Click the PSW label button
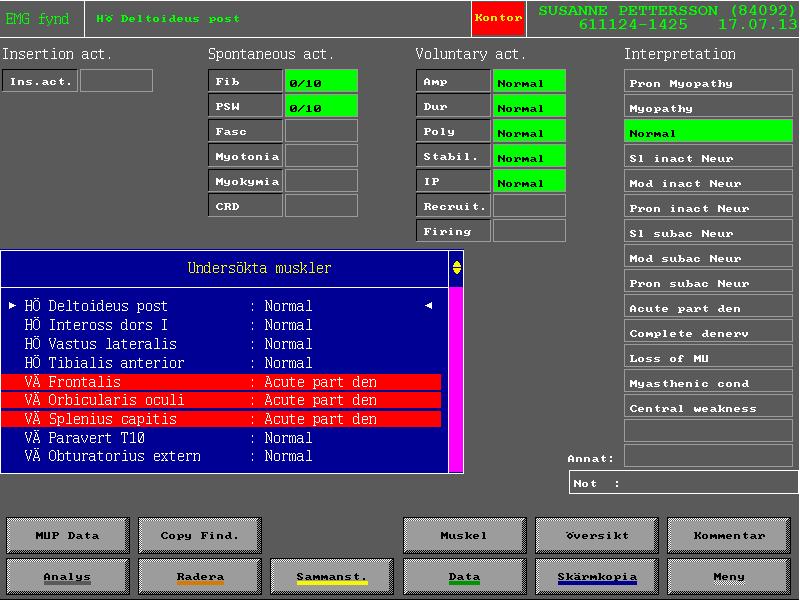 tap(245, 106)
